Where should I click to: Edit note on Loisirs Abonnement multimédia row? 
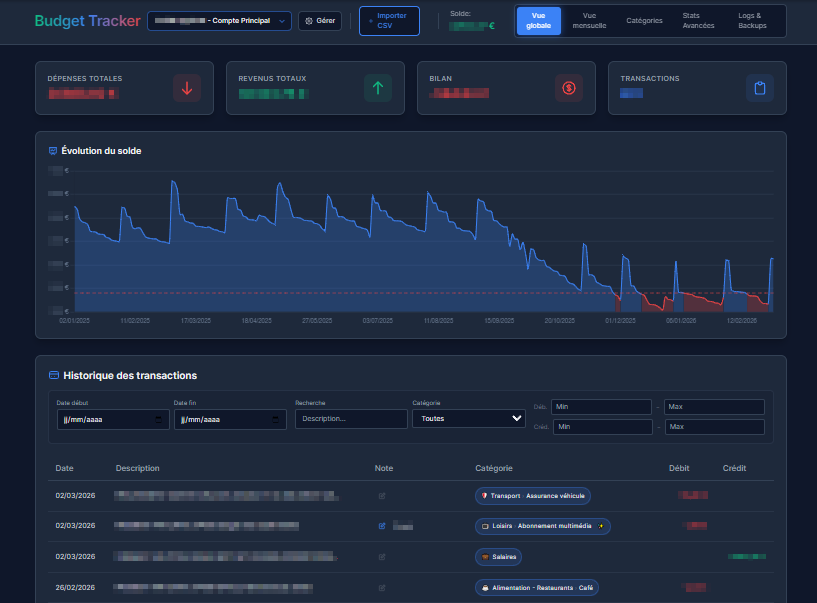[x=382, y=525]
